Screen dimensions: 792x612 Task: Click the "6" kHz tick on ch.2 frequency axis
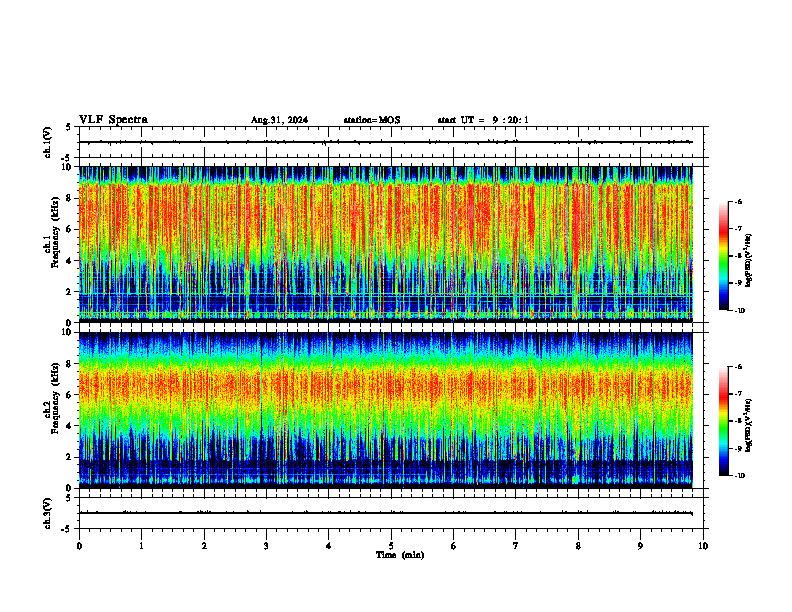point(70,395)
